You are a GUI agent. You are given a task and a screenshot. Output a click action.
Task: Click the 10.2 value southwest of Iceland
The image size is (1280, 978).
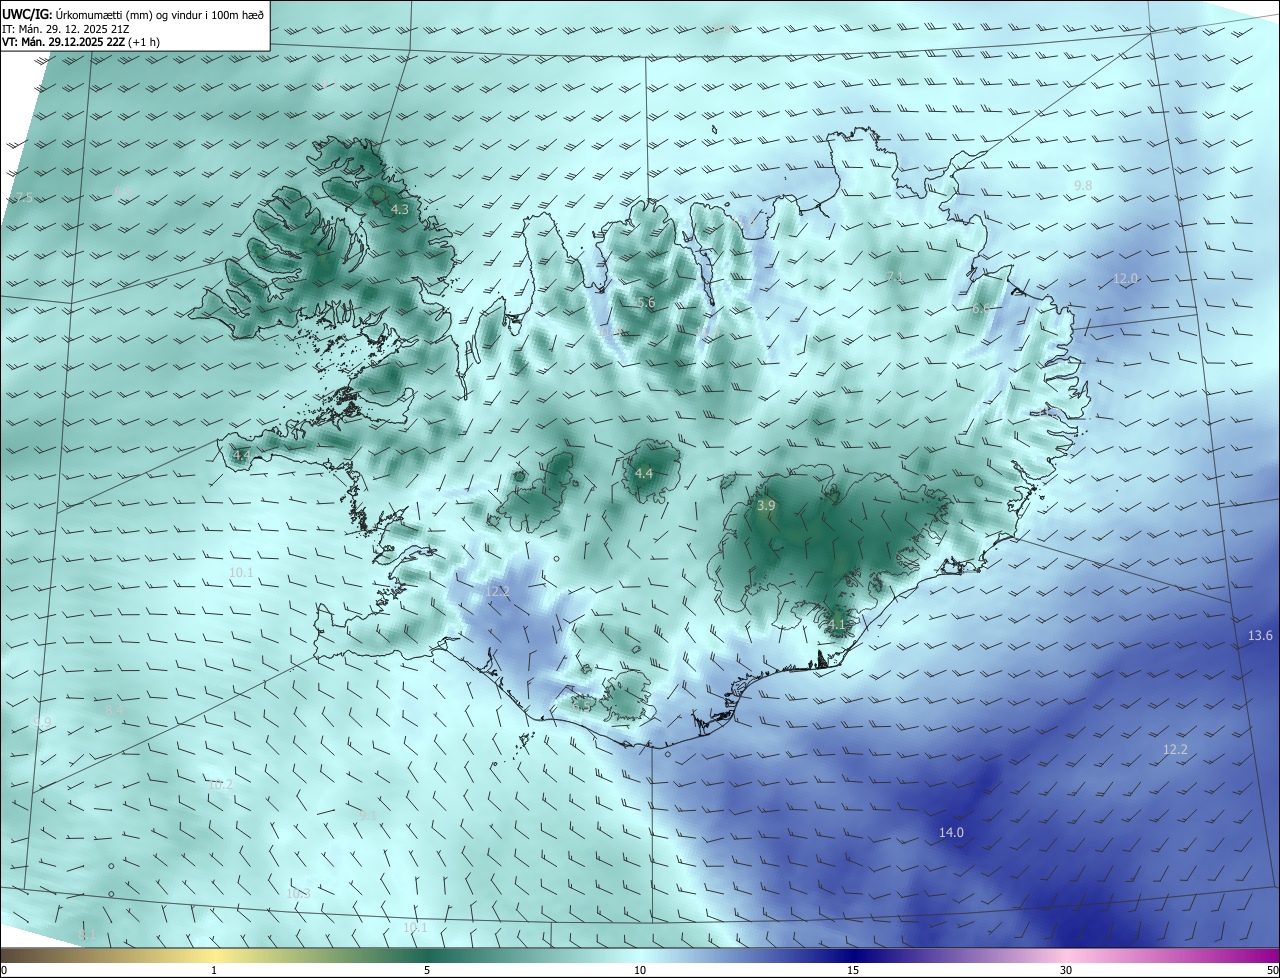[x=221, y=785]
